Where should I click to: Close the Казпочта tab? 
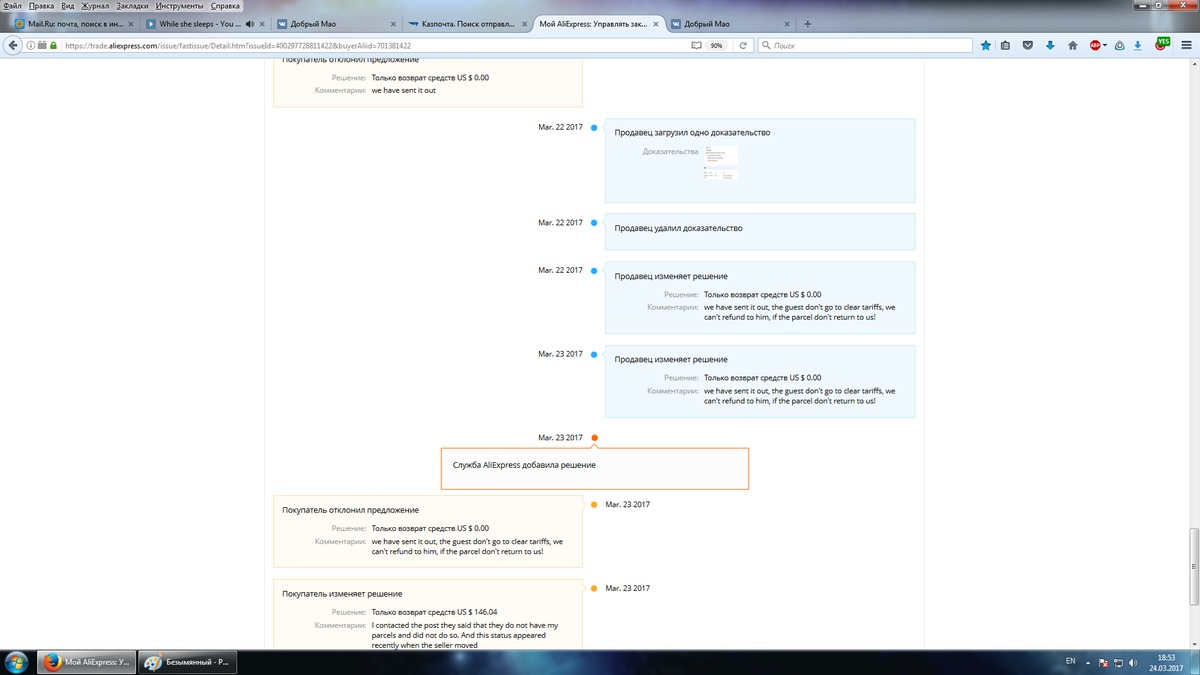[x=524, y=24]
